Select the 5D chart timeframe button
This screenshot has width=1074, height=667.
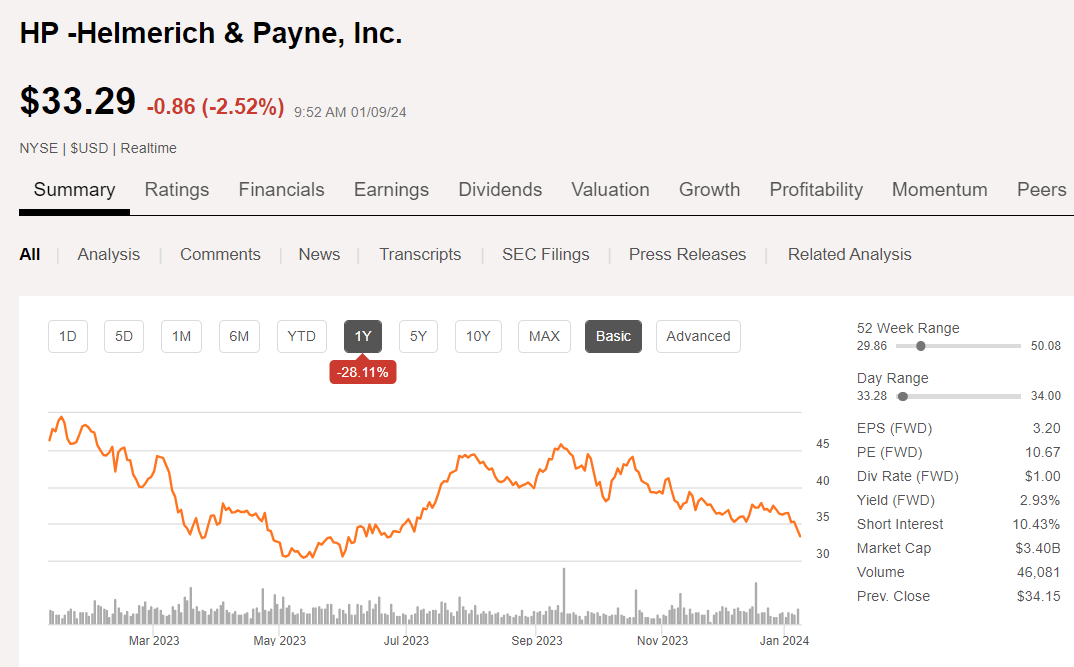(x=124, y=336)
